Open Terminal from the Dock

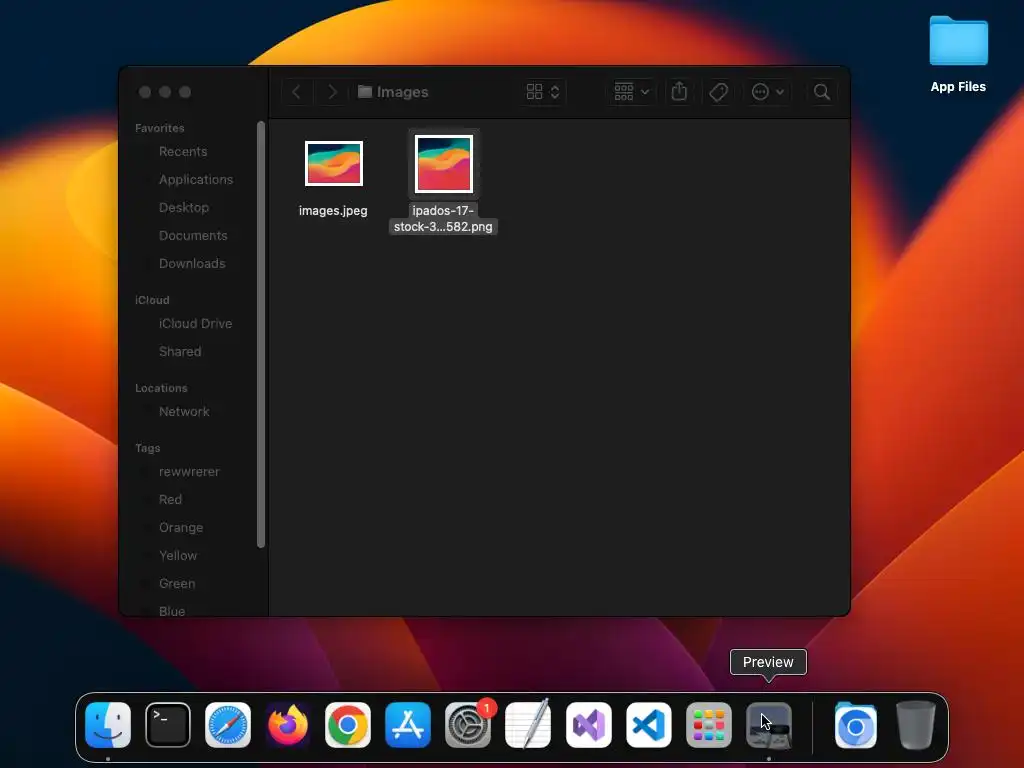[x=168, y=725]
